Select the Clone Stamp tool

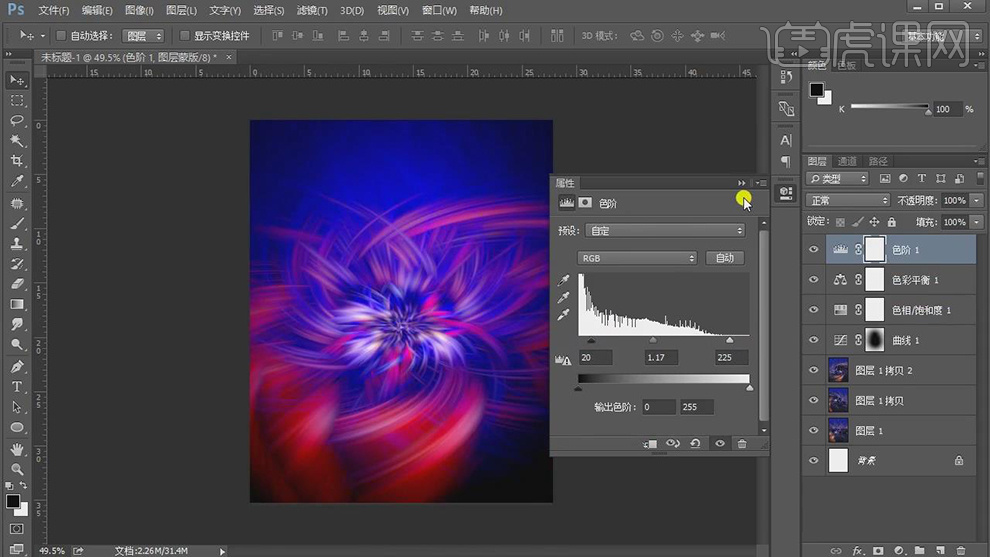point(17,243)
